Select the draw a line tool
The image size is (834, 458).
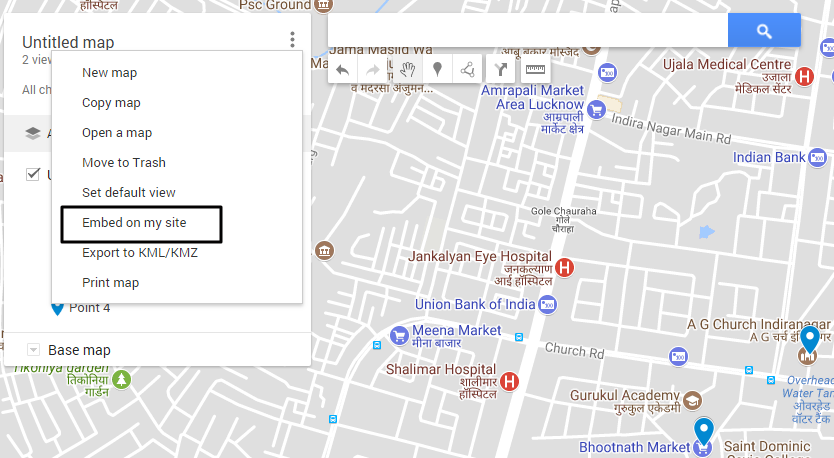(x=468, y=69)
